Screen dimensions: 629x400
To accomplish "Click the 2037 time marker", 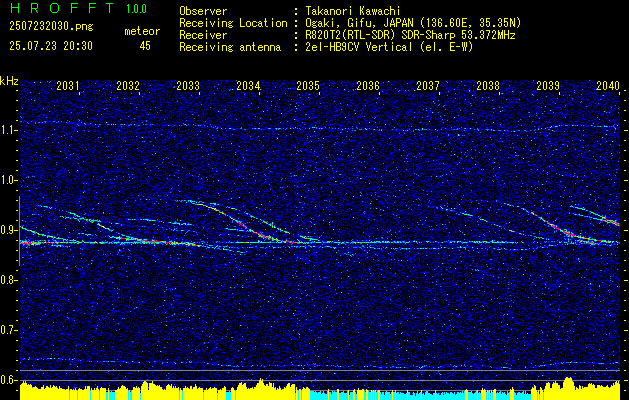I will point(428,85).
